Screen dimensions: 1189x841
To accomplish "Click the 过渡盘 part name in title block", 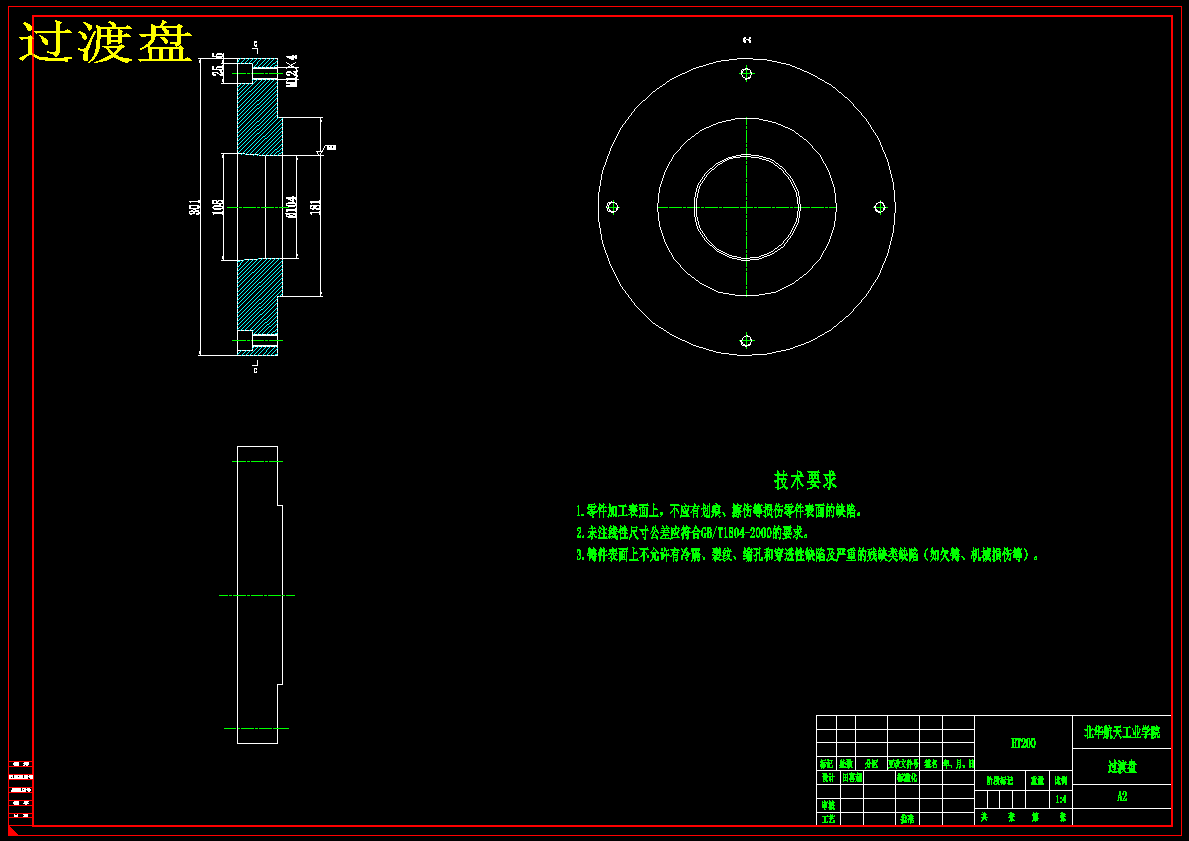I will tap(1122, 767).
